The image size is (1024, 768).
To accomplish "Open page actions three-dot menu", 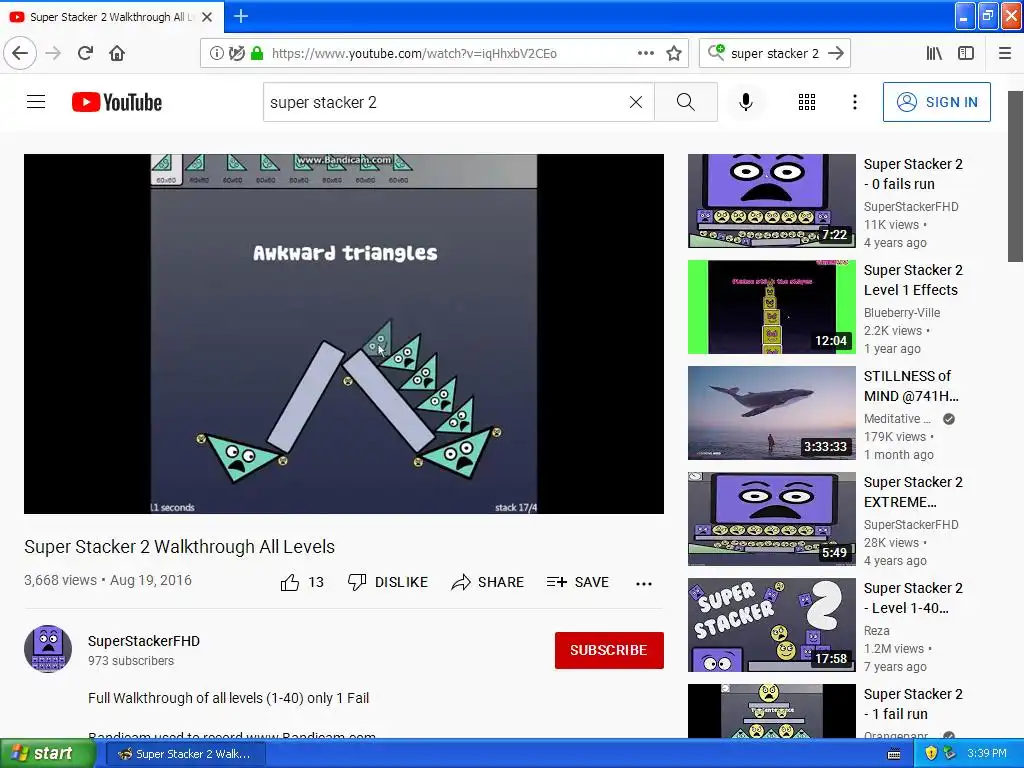I will (646, 54).
